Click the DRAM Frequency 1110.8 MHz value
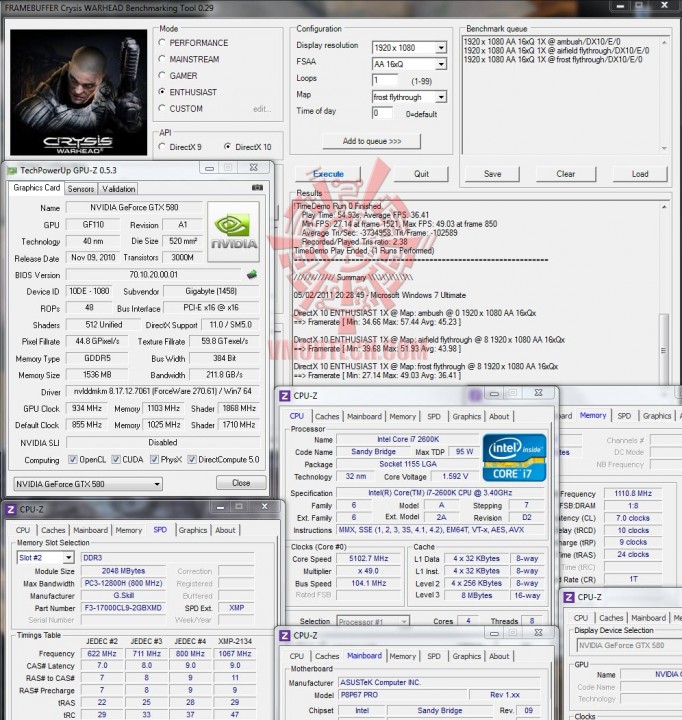The image size is (682, 720). 633,493
